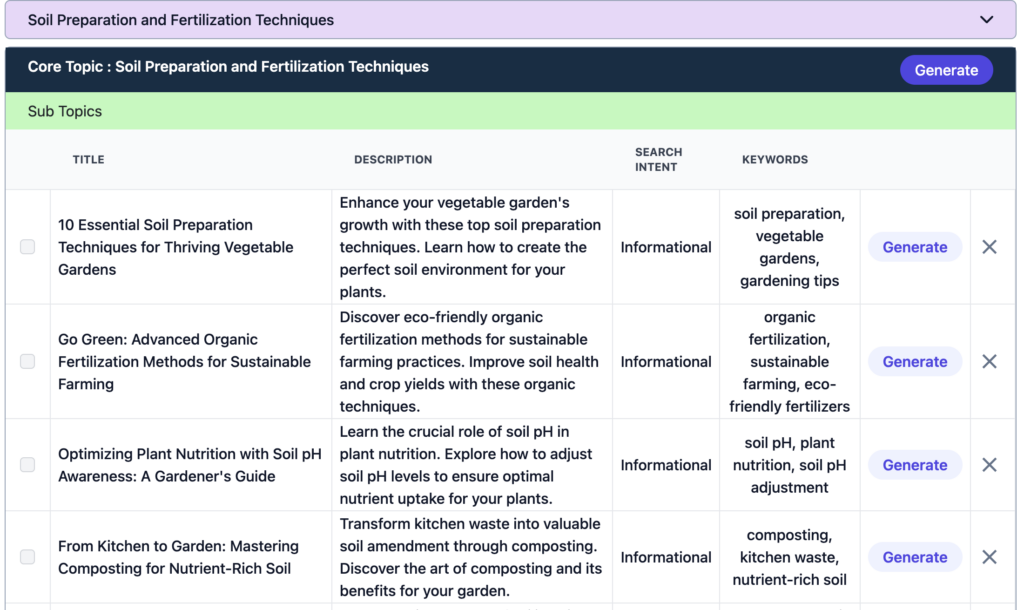Click the Core Topic Generate button
This screenshot has height=610, width=1024.
(945, 70)
